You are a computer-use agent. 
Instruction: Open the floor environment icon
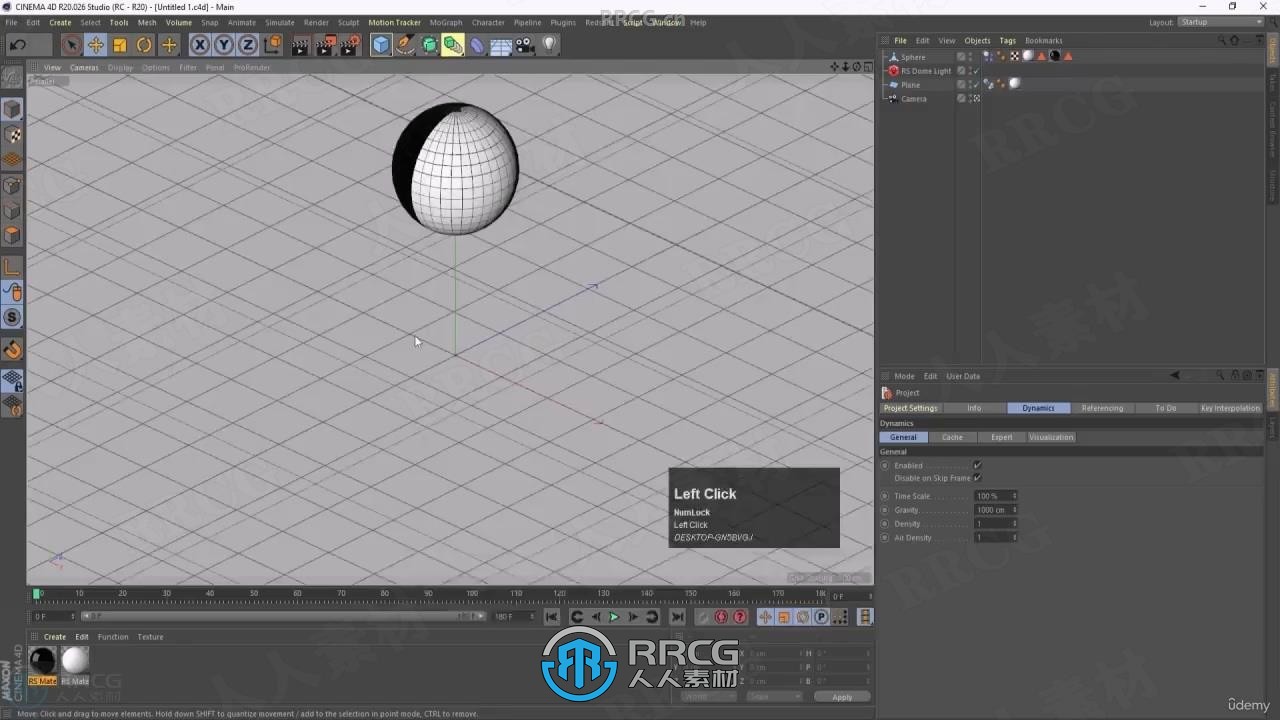click(x=501, y=45)
